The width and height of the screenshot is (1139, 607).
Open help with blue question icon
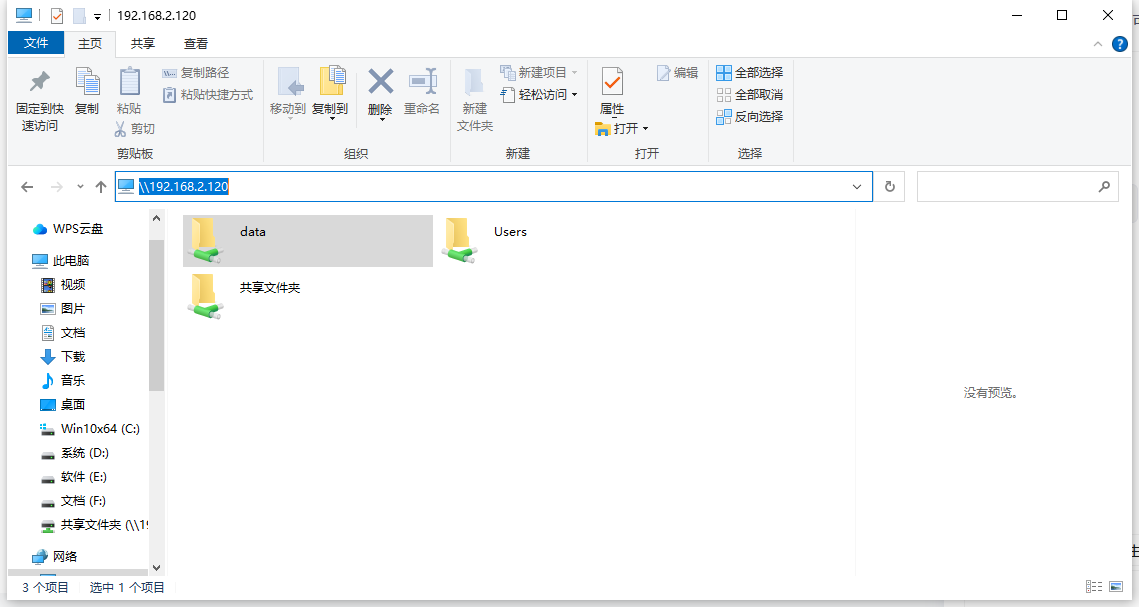(1120, 44)
